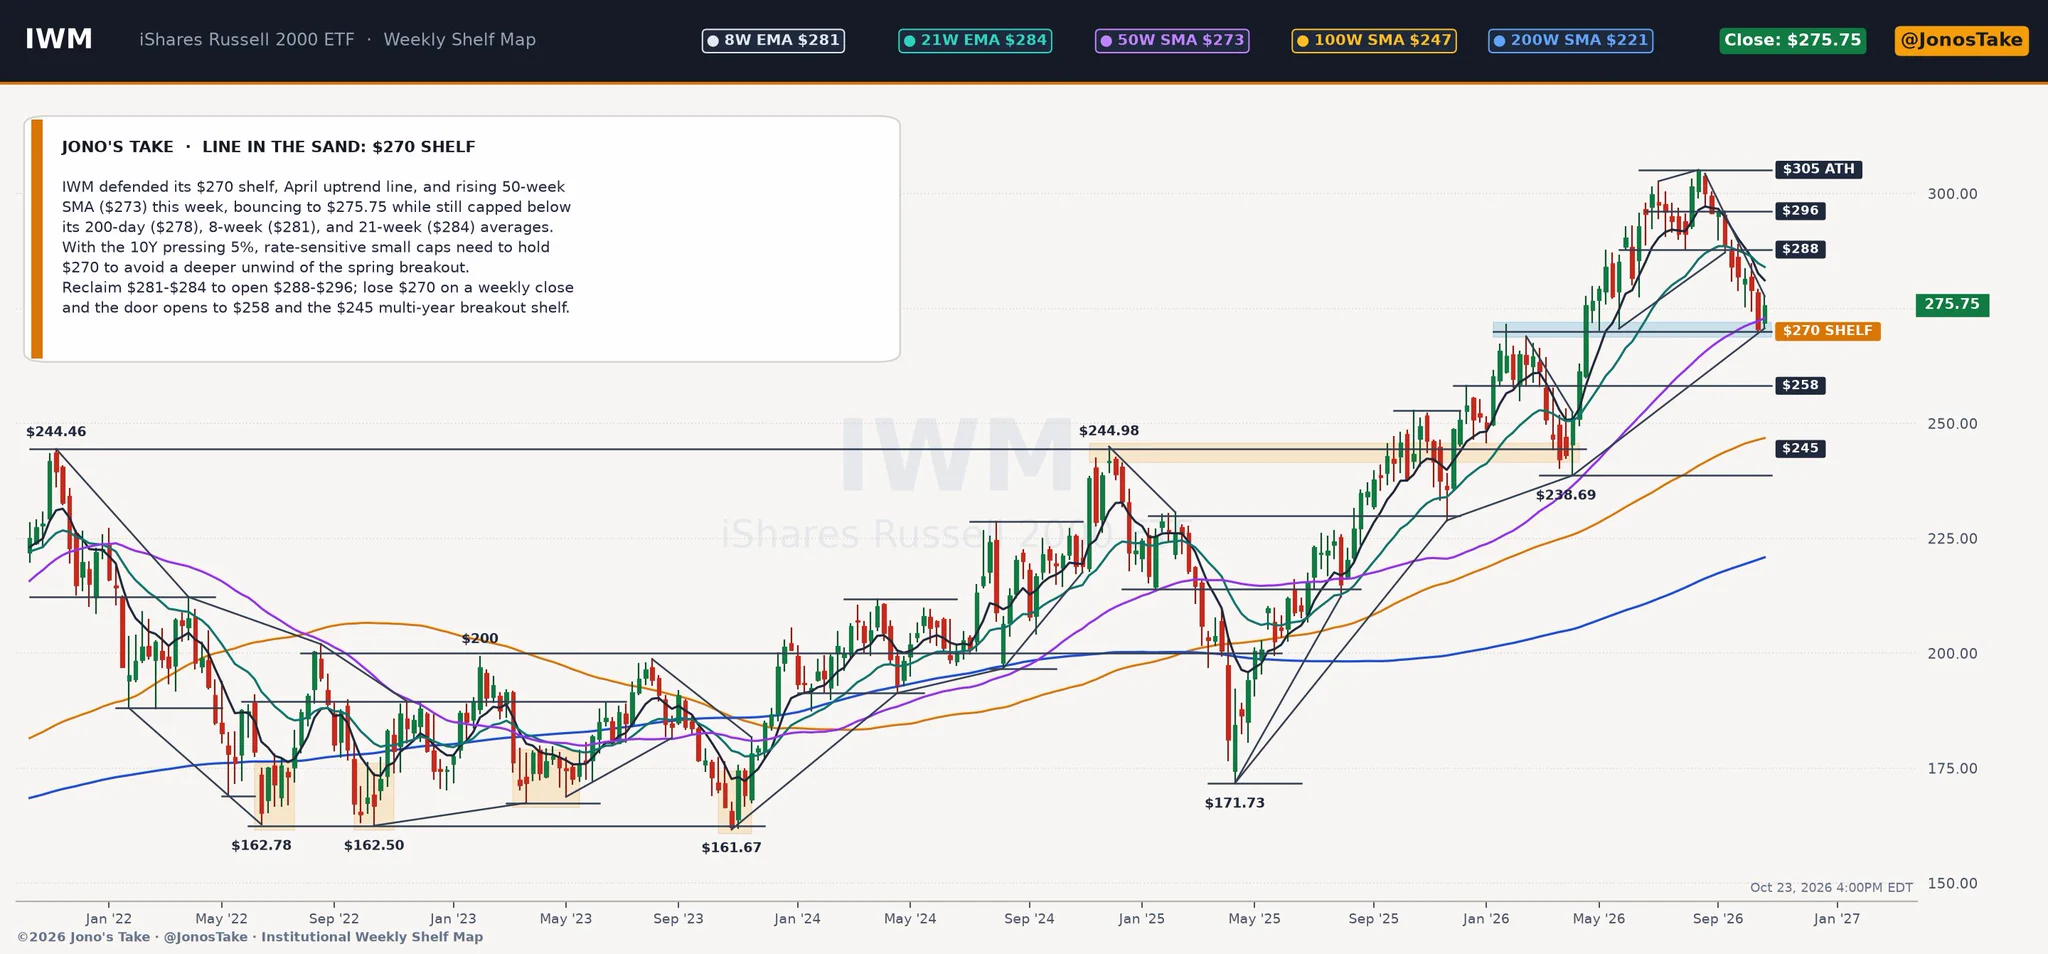Select the $258 level label
The image size is (2048, 954).
[1800, 385]
